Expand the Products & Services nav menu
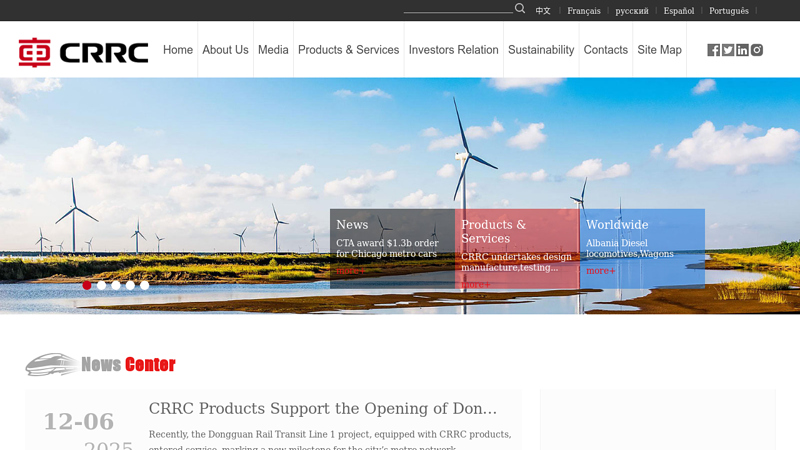This screenshot has width=800, height=450. (348, 49)
